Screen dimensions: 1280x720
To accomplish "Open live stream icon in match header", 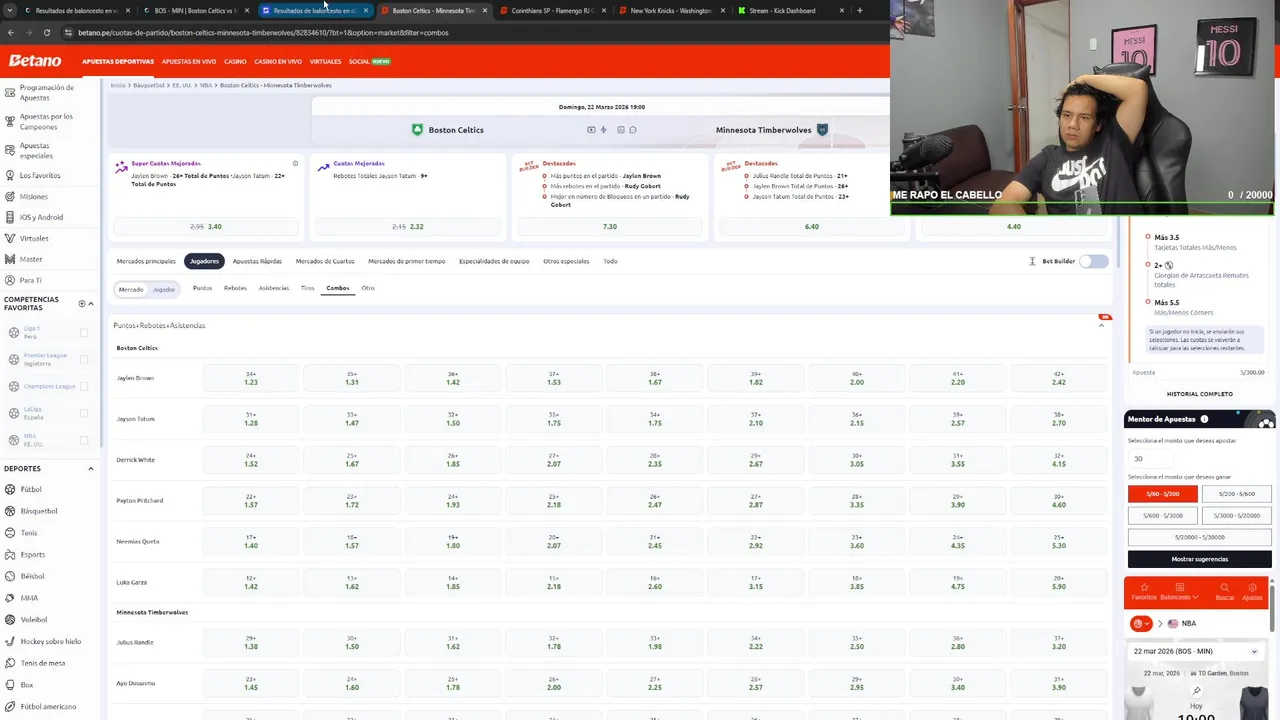I will [x=591, y=130].
